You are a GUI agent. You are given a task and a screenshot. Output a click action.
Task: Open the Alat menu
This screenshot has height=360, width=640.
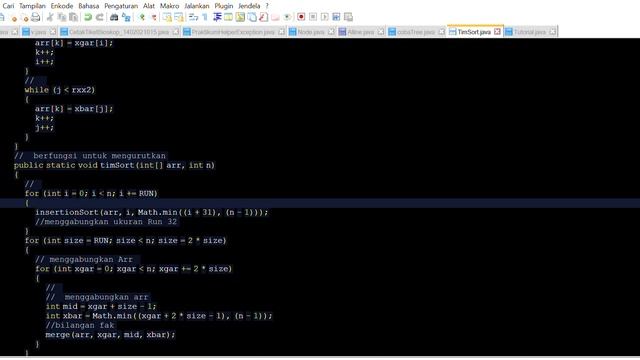(149, 6)
